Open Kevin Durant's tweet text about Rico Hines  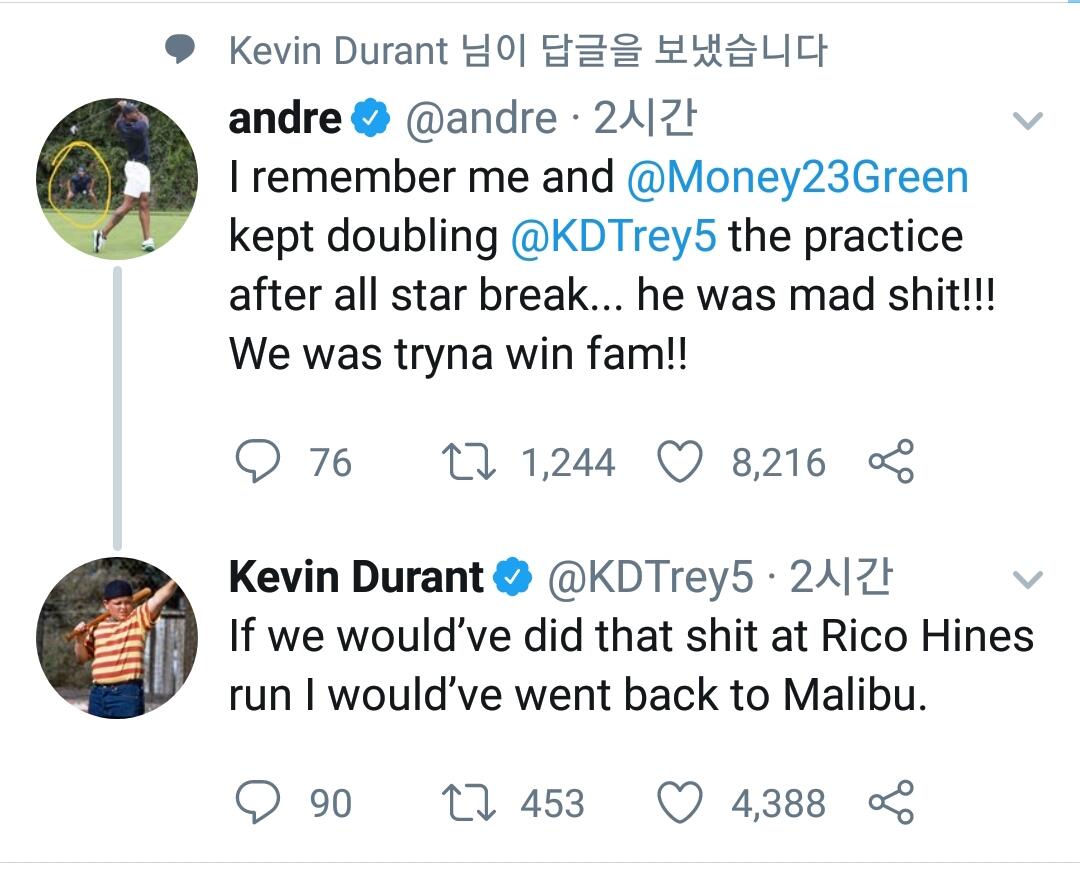coord(630,666)
